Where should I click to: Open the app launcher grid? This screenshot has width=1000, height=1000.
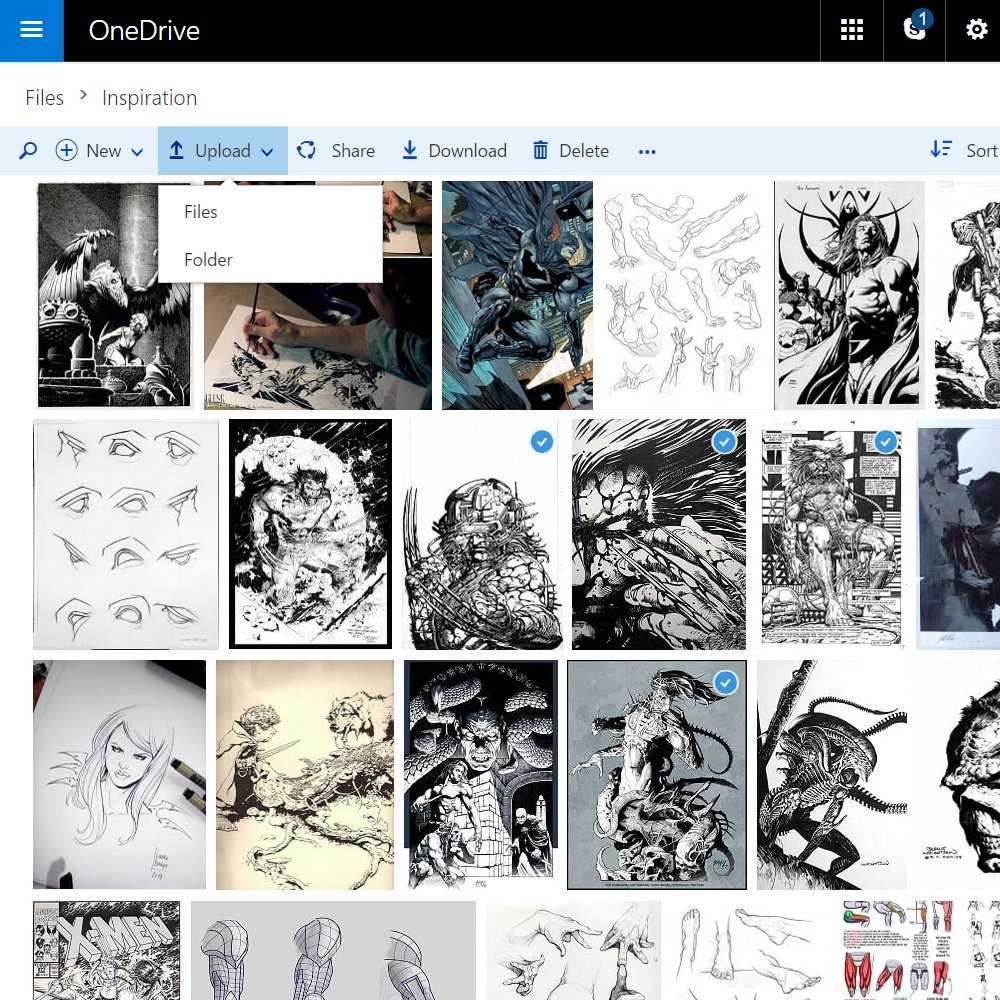coord(851,30)
